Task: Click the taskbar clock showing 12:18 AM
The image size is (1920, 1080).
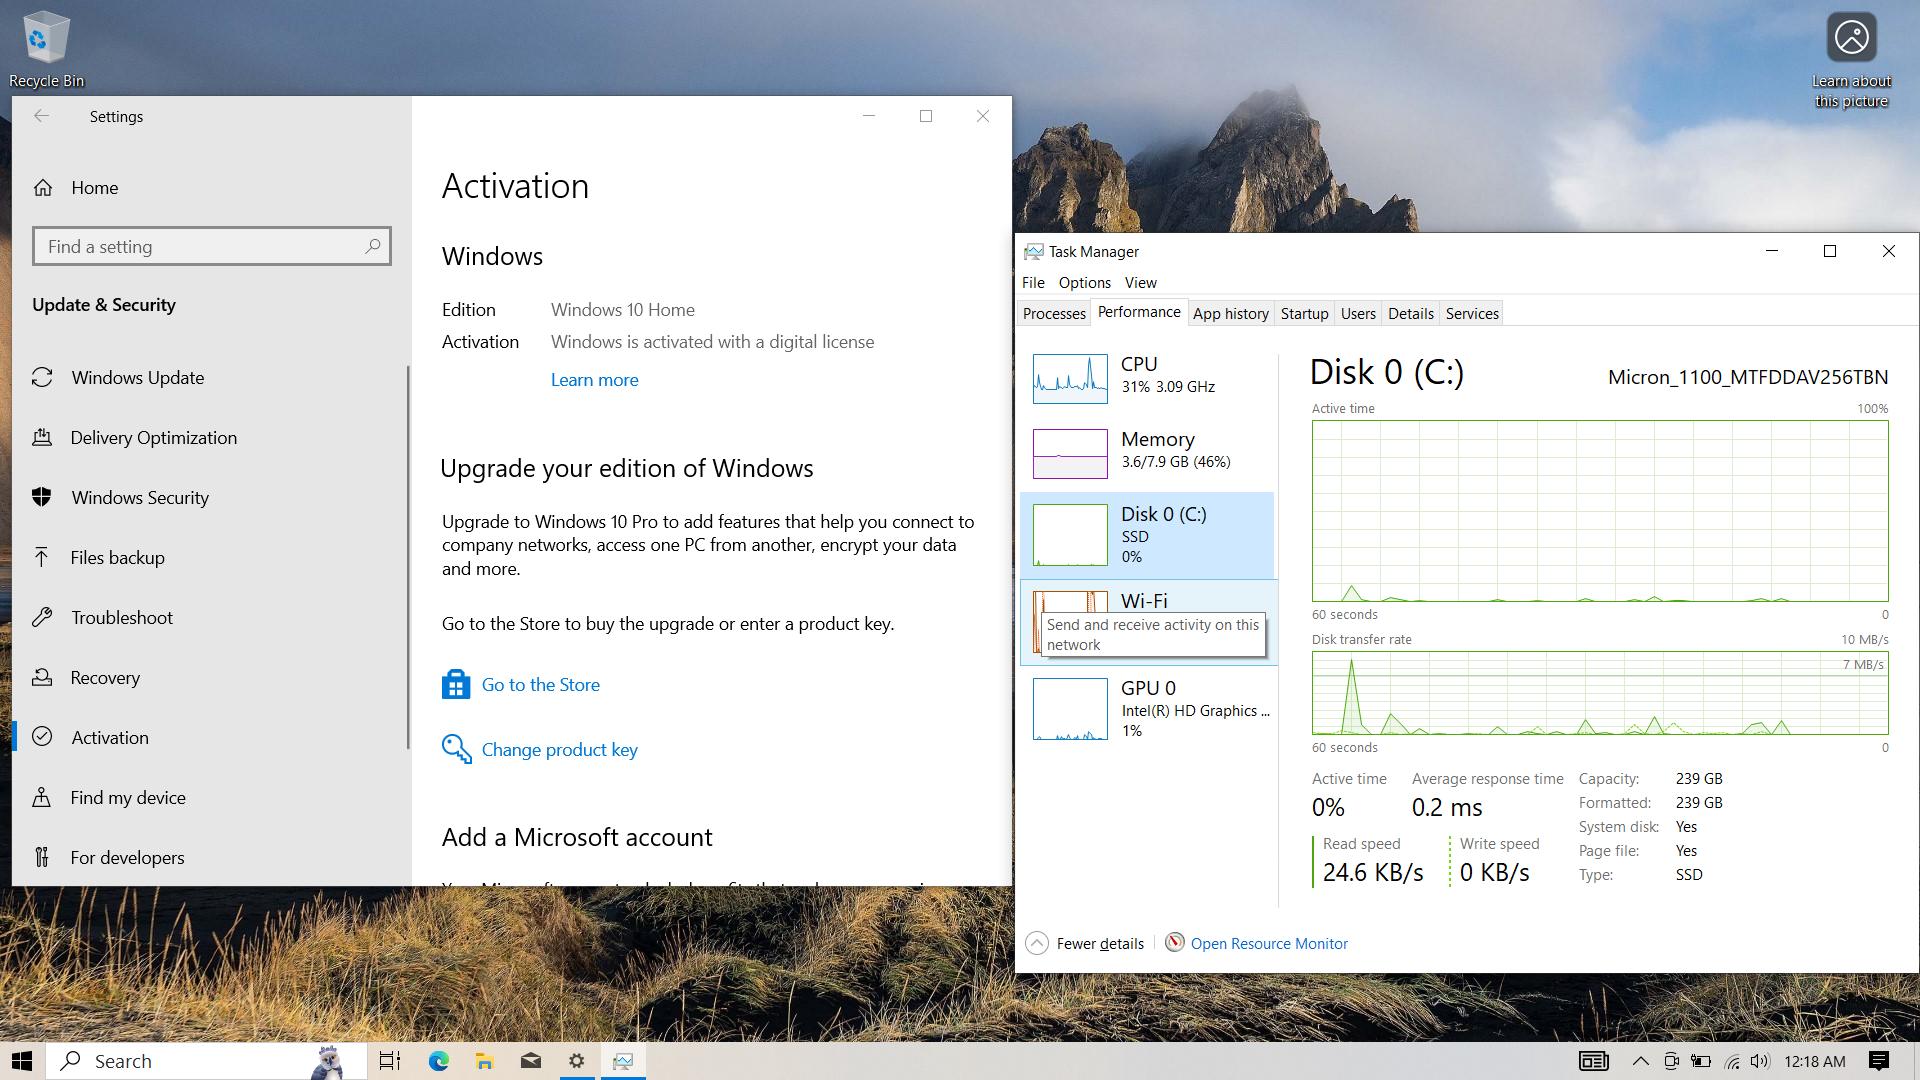Action: click(x=1814, y=1061)
